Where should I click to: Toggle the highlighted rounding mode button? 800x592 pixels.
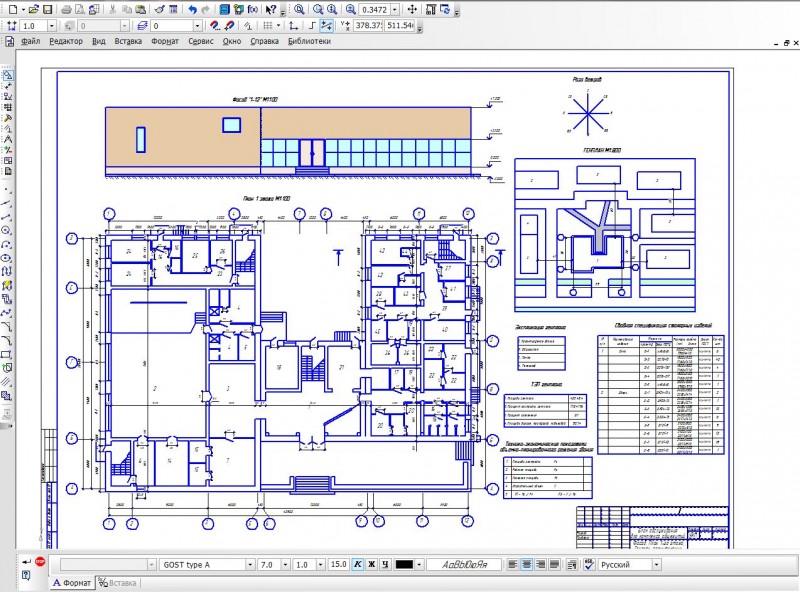click(327, 26)
